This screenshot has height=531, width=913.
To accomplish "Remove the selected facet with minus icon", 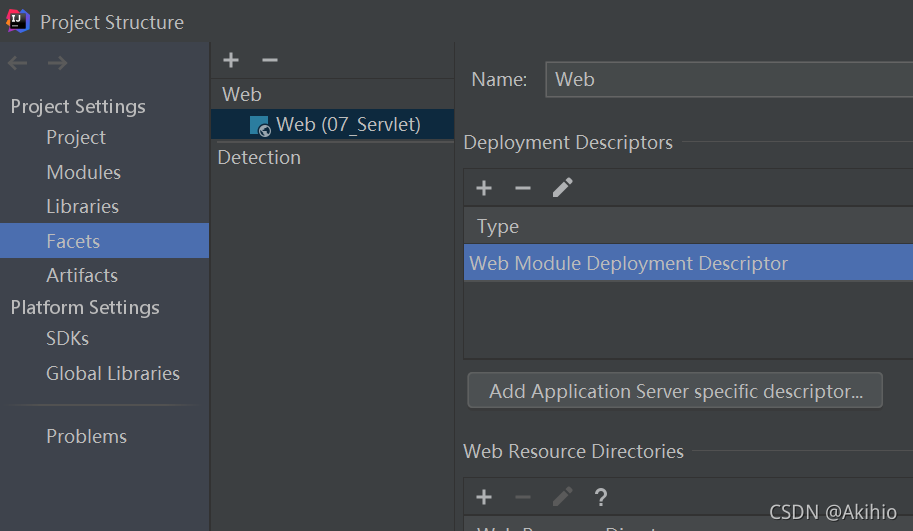I will pos(269,60).
